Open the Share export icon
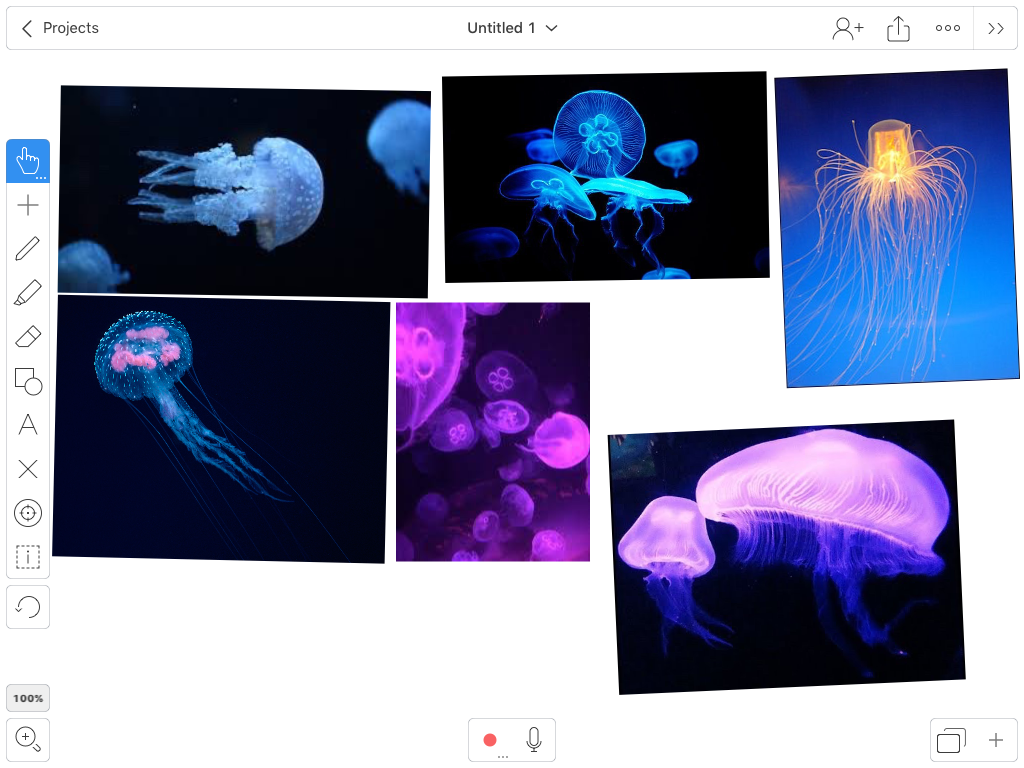The image size is (1024, 768). pyautogui.click(x=899, y=29)
